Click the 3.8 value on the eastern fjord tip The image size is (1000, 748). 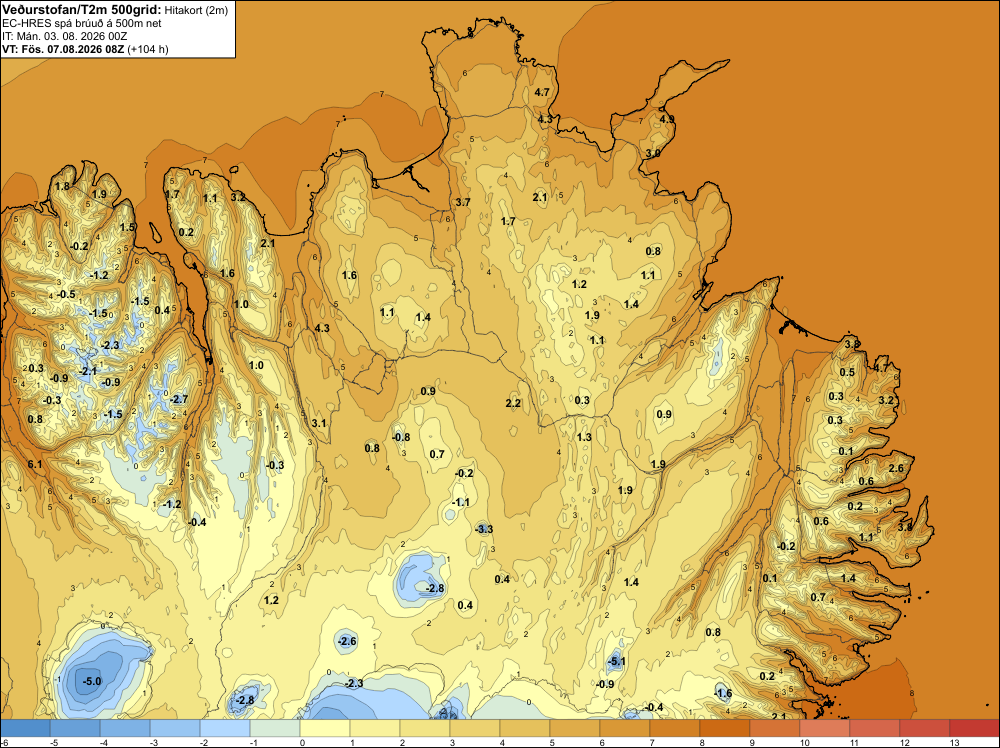click(x=905, y=527)
